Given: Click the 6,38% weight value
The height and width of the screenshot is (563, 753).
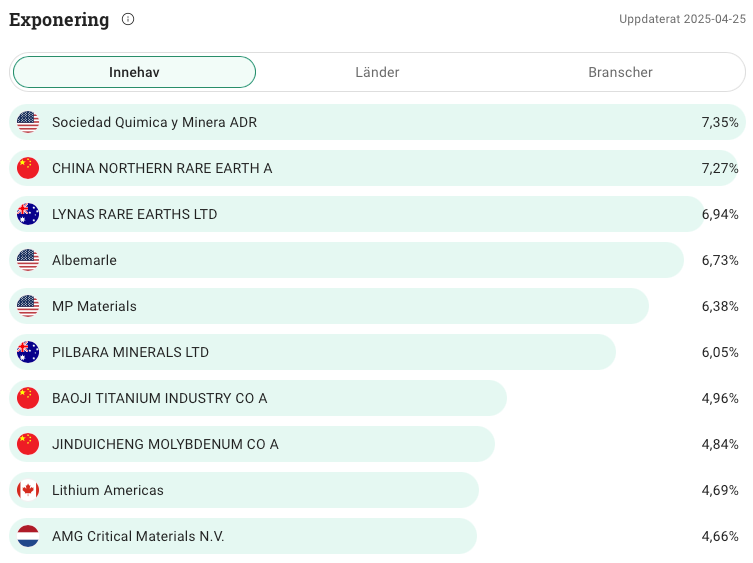Looking at the screenshot, I should (720, 306).
